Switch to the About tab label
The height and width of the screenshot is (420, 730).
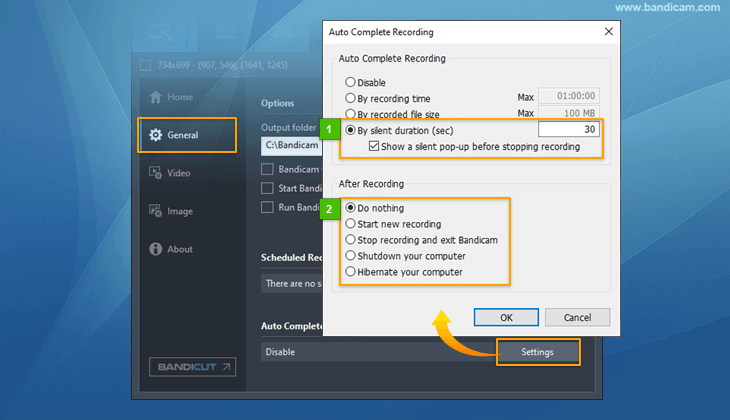(180, 249)
